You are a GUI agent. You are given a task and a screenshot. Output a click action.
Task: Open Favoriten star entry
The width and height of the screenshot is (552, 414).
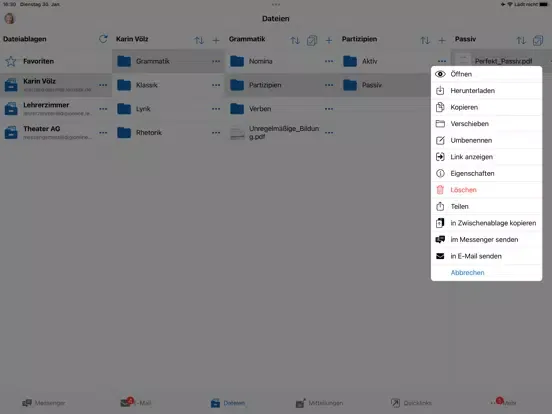click(x=56, y=61)
